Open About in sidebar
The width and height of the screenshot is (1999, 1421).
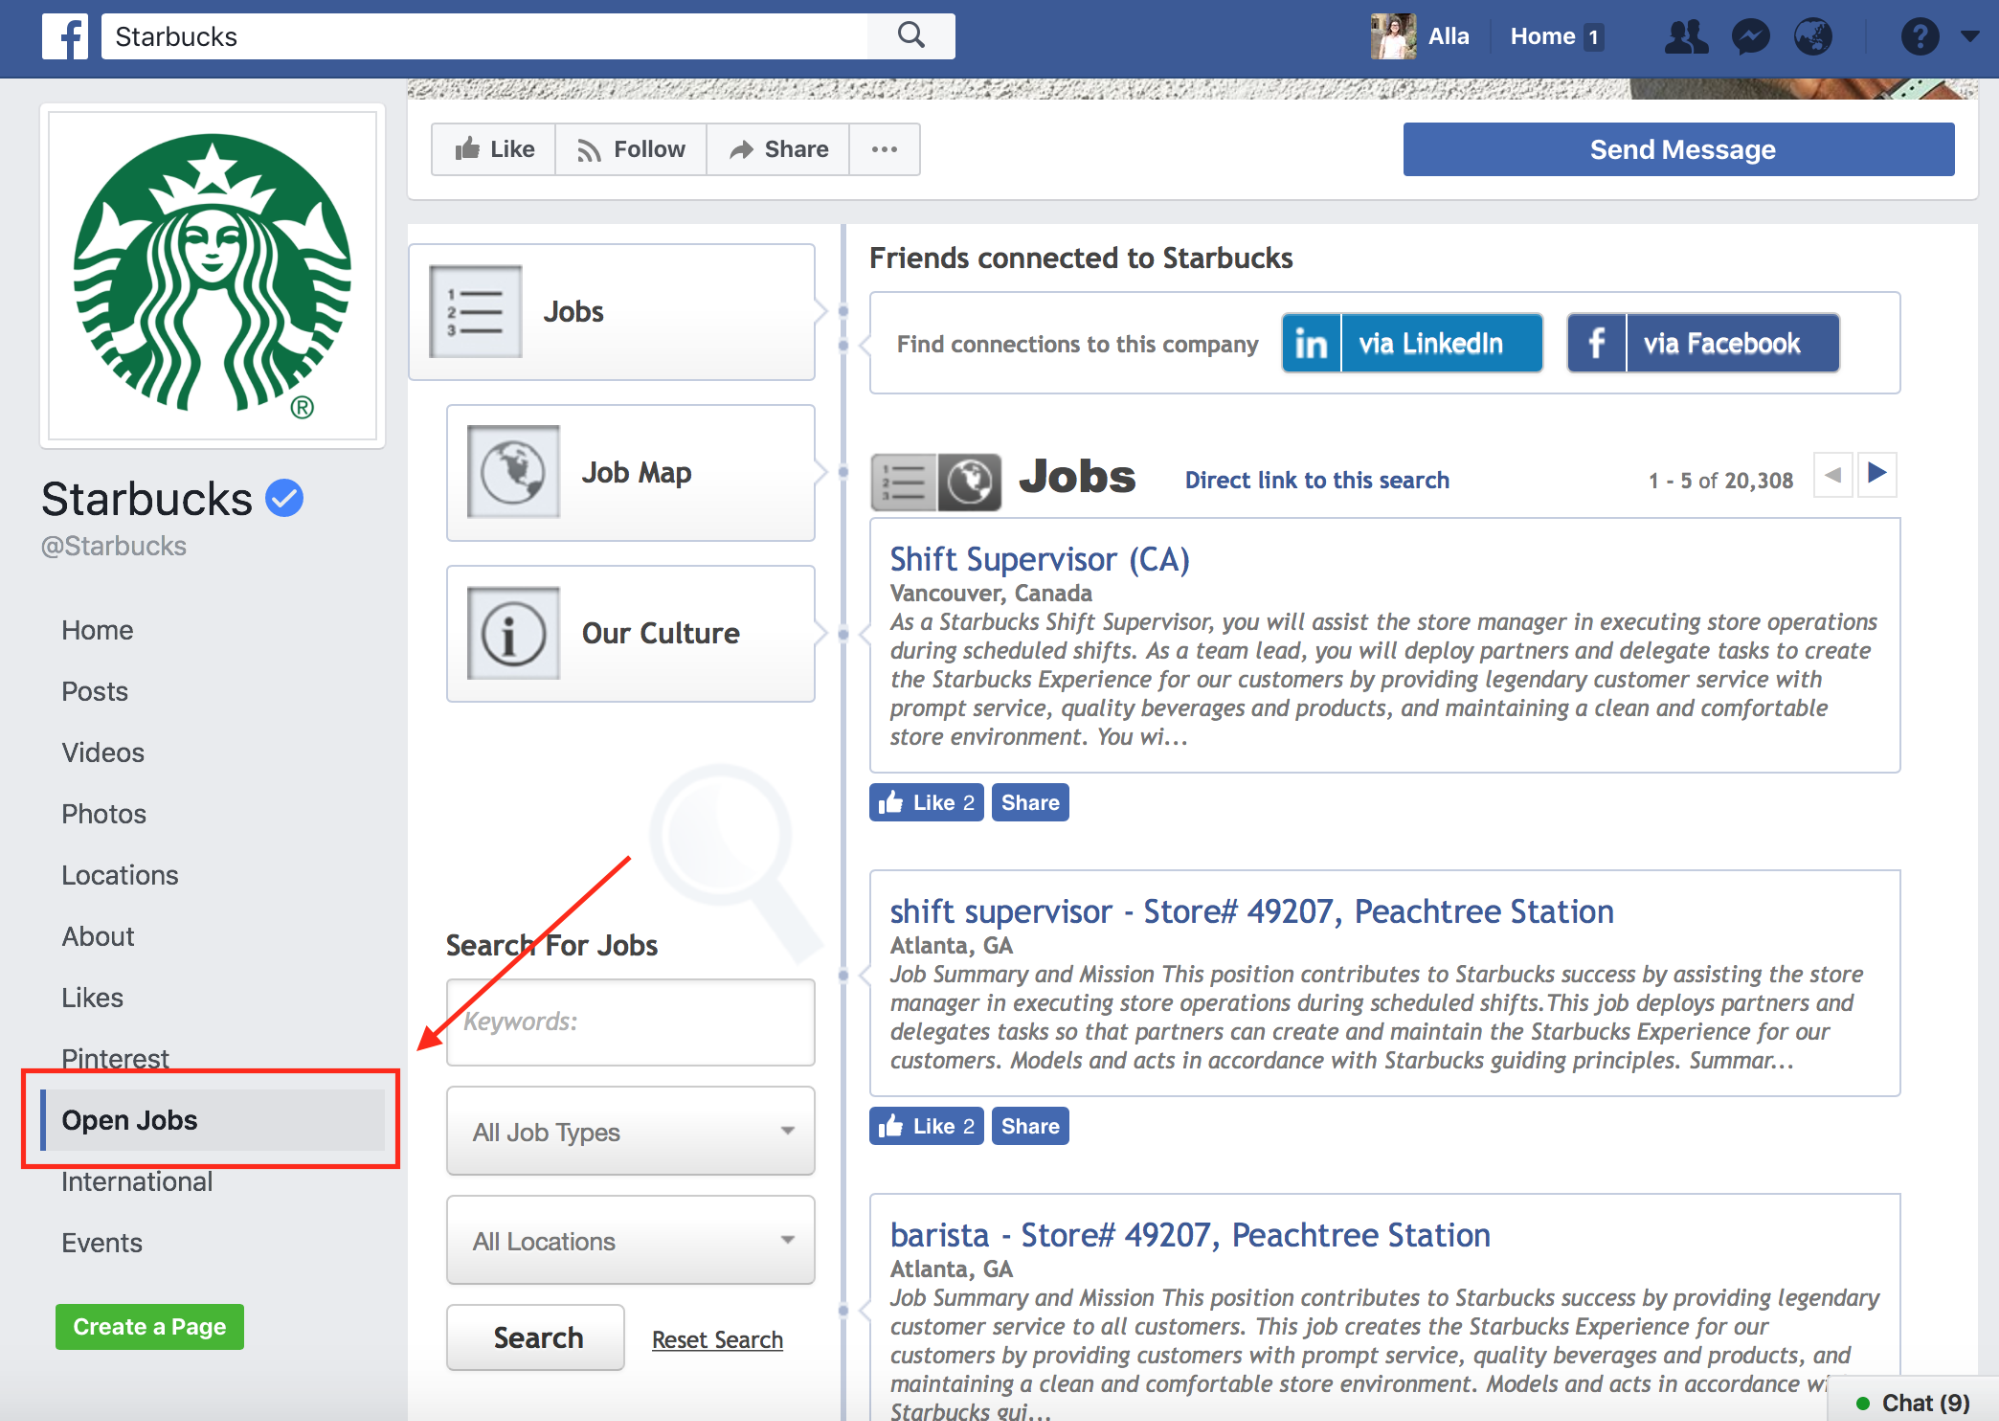(98, 936)
